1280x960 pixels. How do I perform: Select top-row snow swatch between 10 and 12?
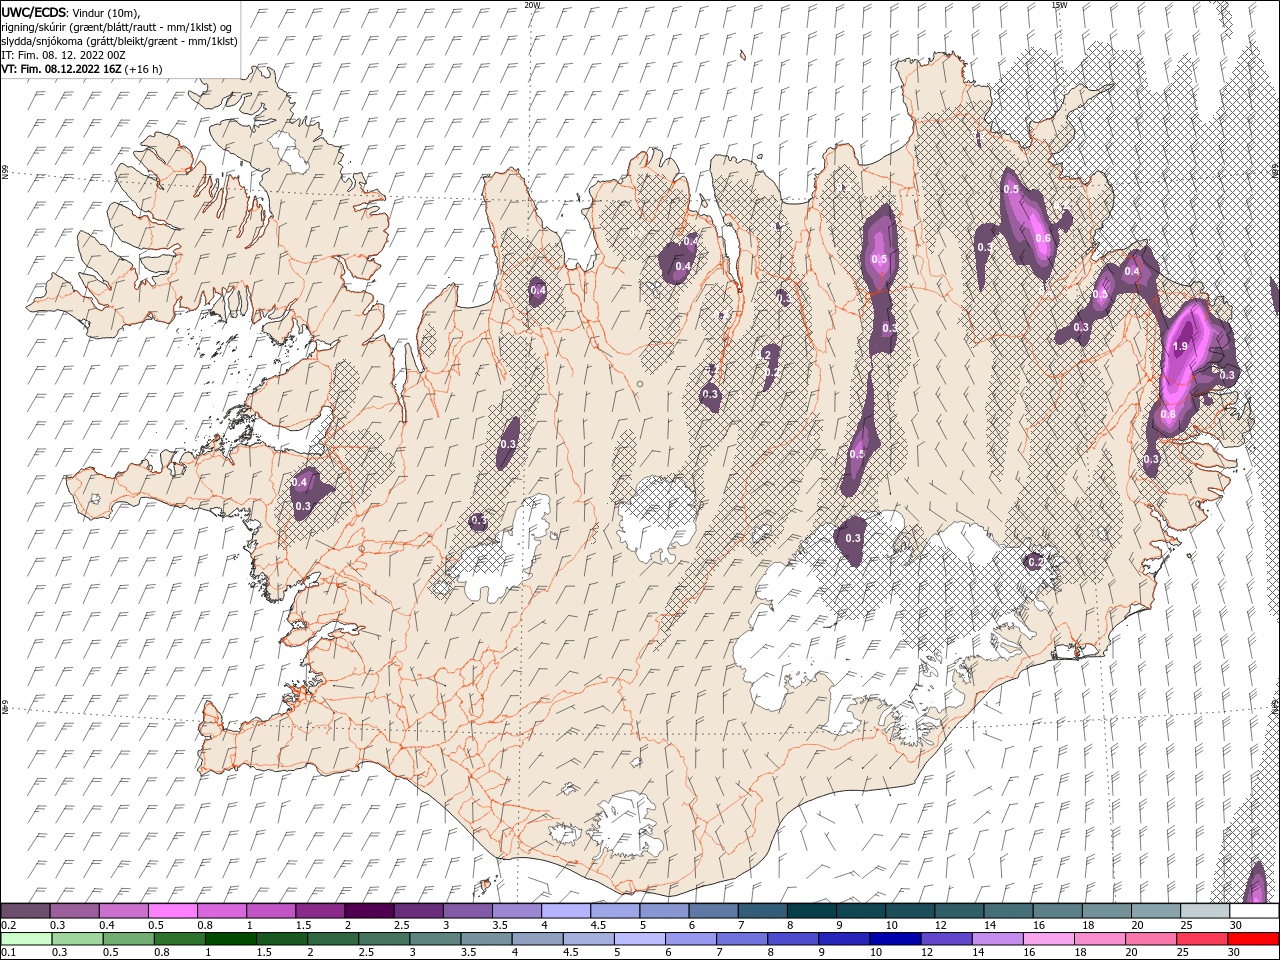pos(910,911)
